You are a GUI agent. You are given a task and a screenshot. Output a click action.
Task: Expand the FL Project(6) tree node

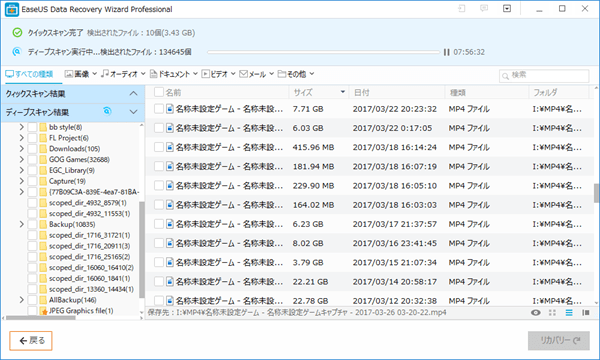point(22,138)
